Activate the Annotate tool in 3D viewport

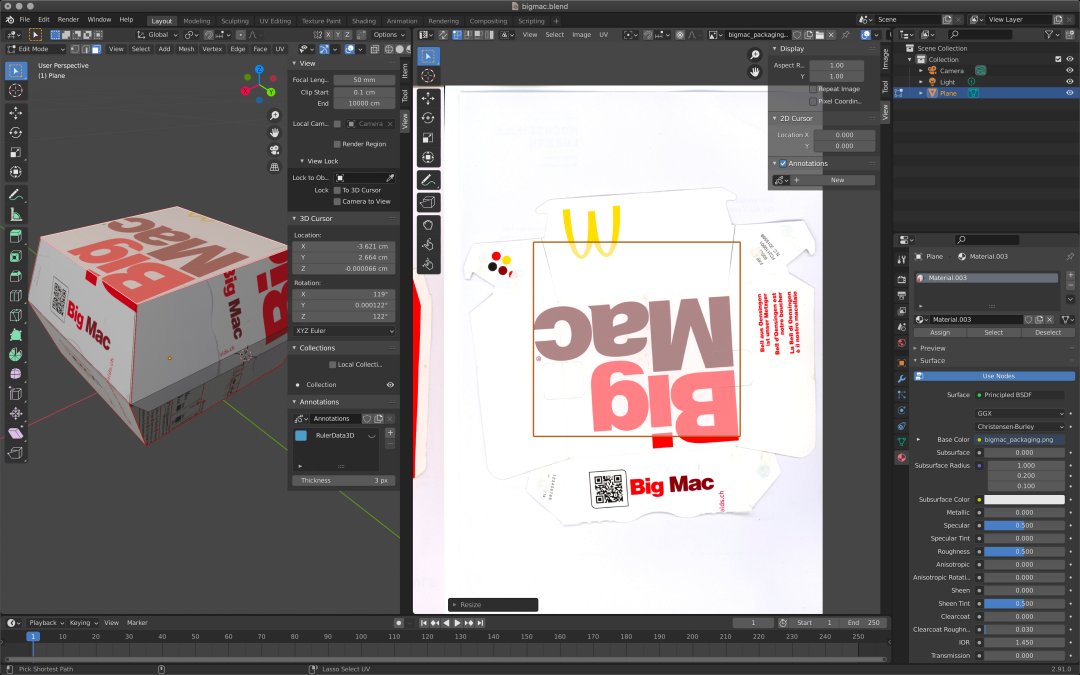16,195
